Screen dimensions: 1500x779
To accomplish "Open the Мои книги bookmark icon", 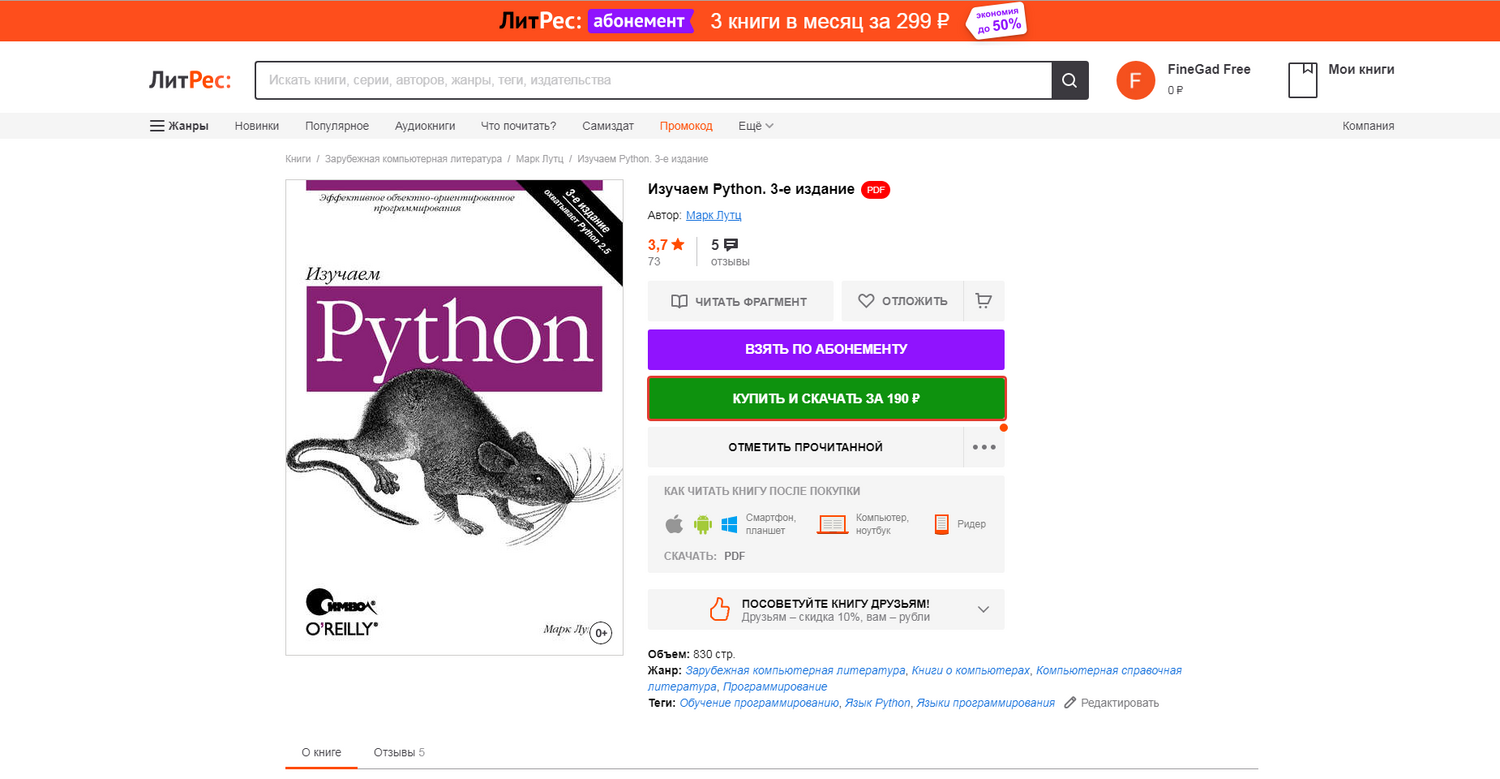I will 1303,80.
